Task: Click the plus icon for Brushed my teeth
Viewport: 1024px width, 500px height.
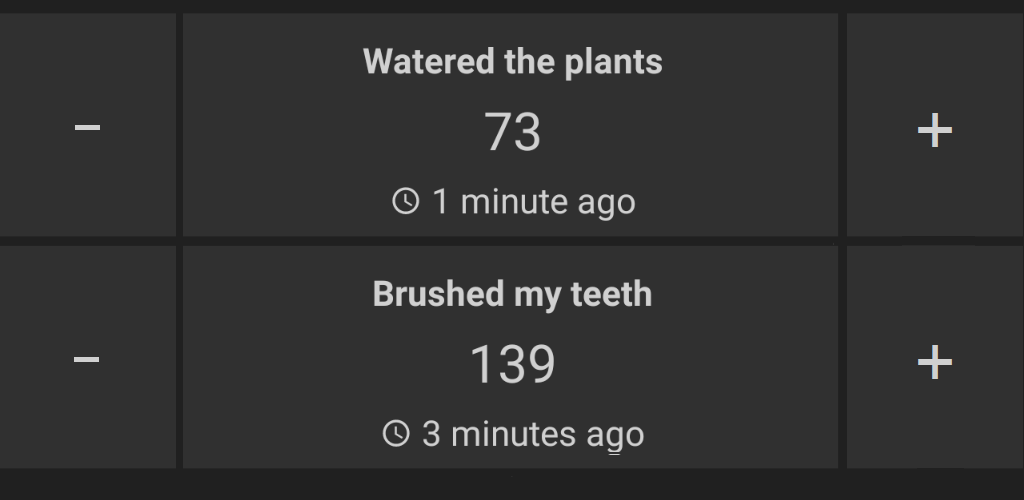Action: (x=934, y=361)
